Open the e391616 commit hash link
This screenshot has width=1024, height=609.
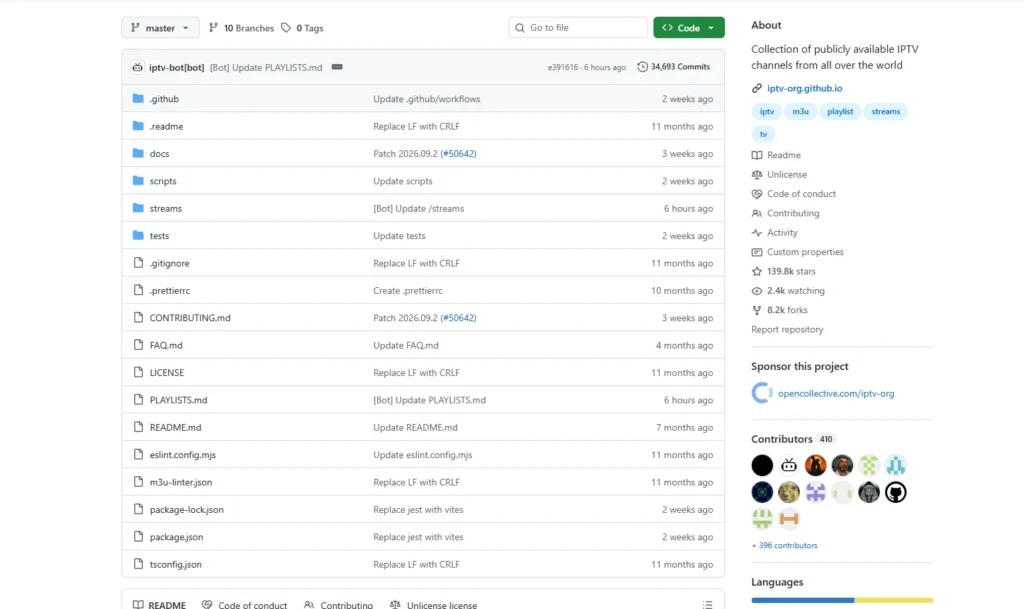click(562, 67)
